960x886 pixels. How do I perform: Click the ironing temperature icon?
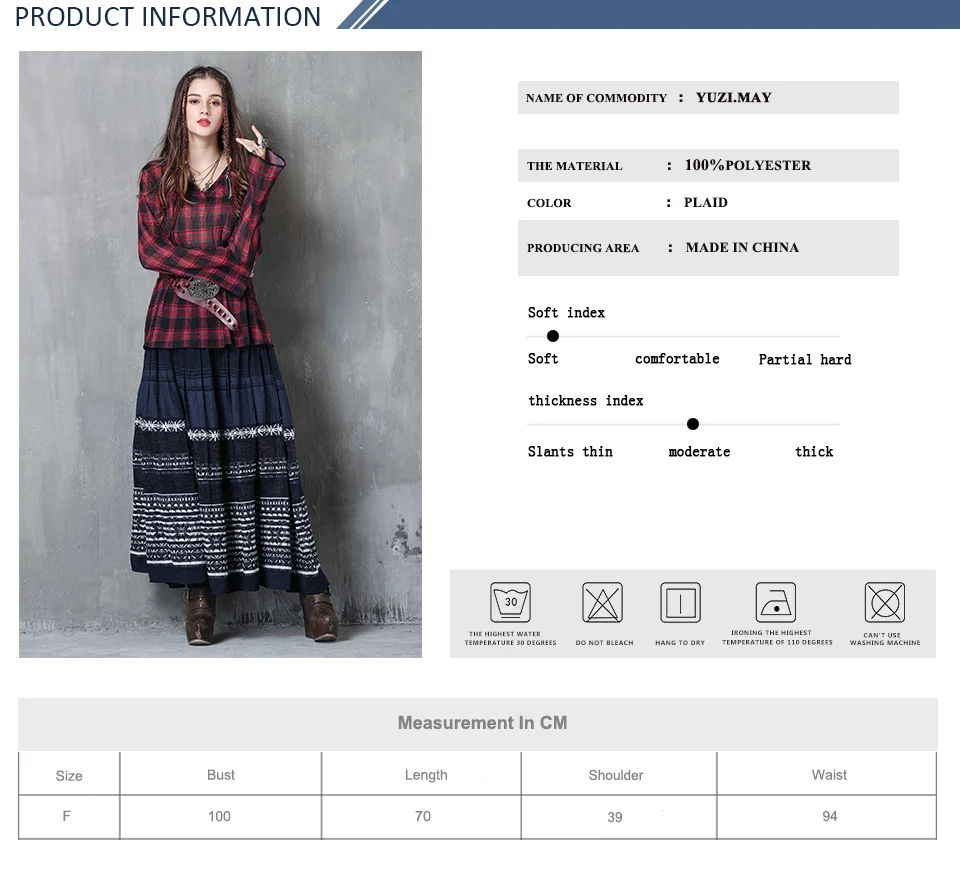[776, 602]
